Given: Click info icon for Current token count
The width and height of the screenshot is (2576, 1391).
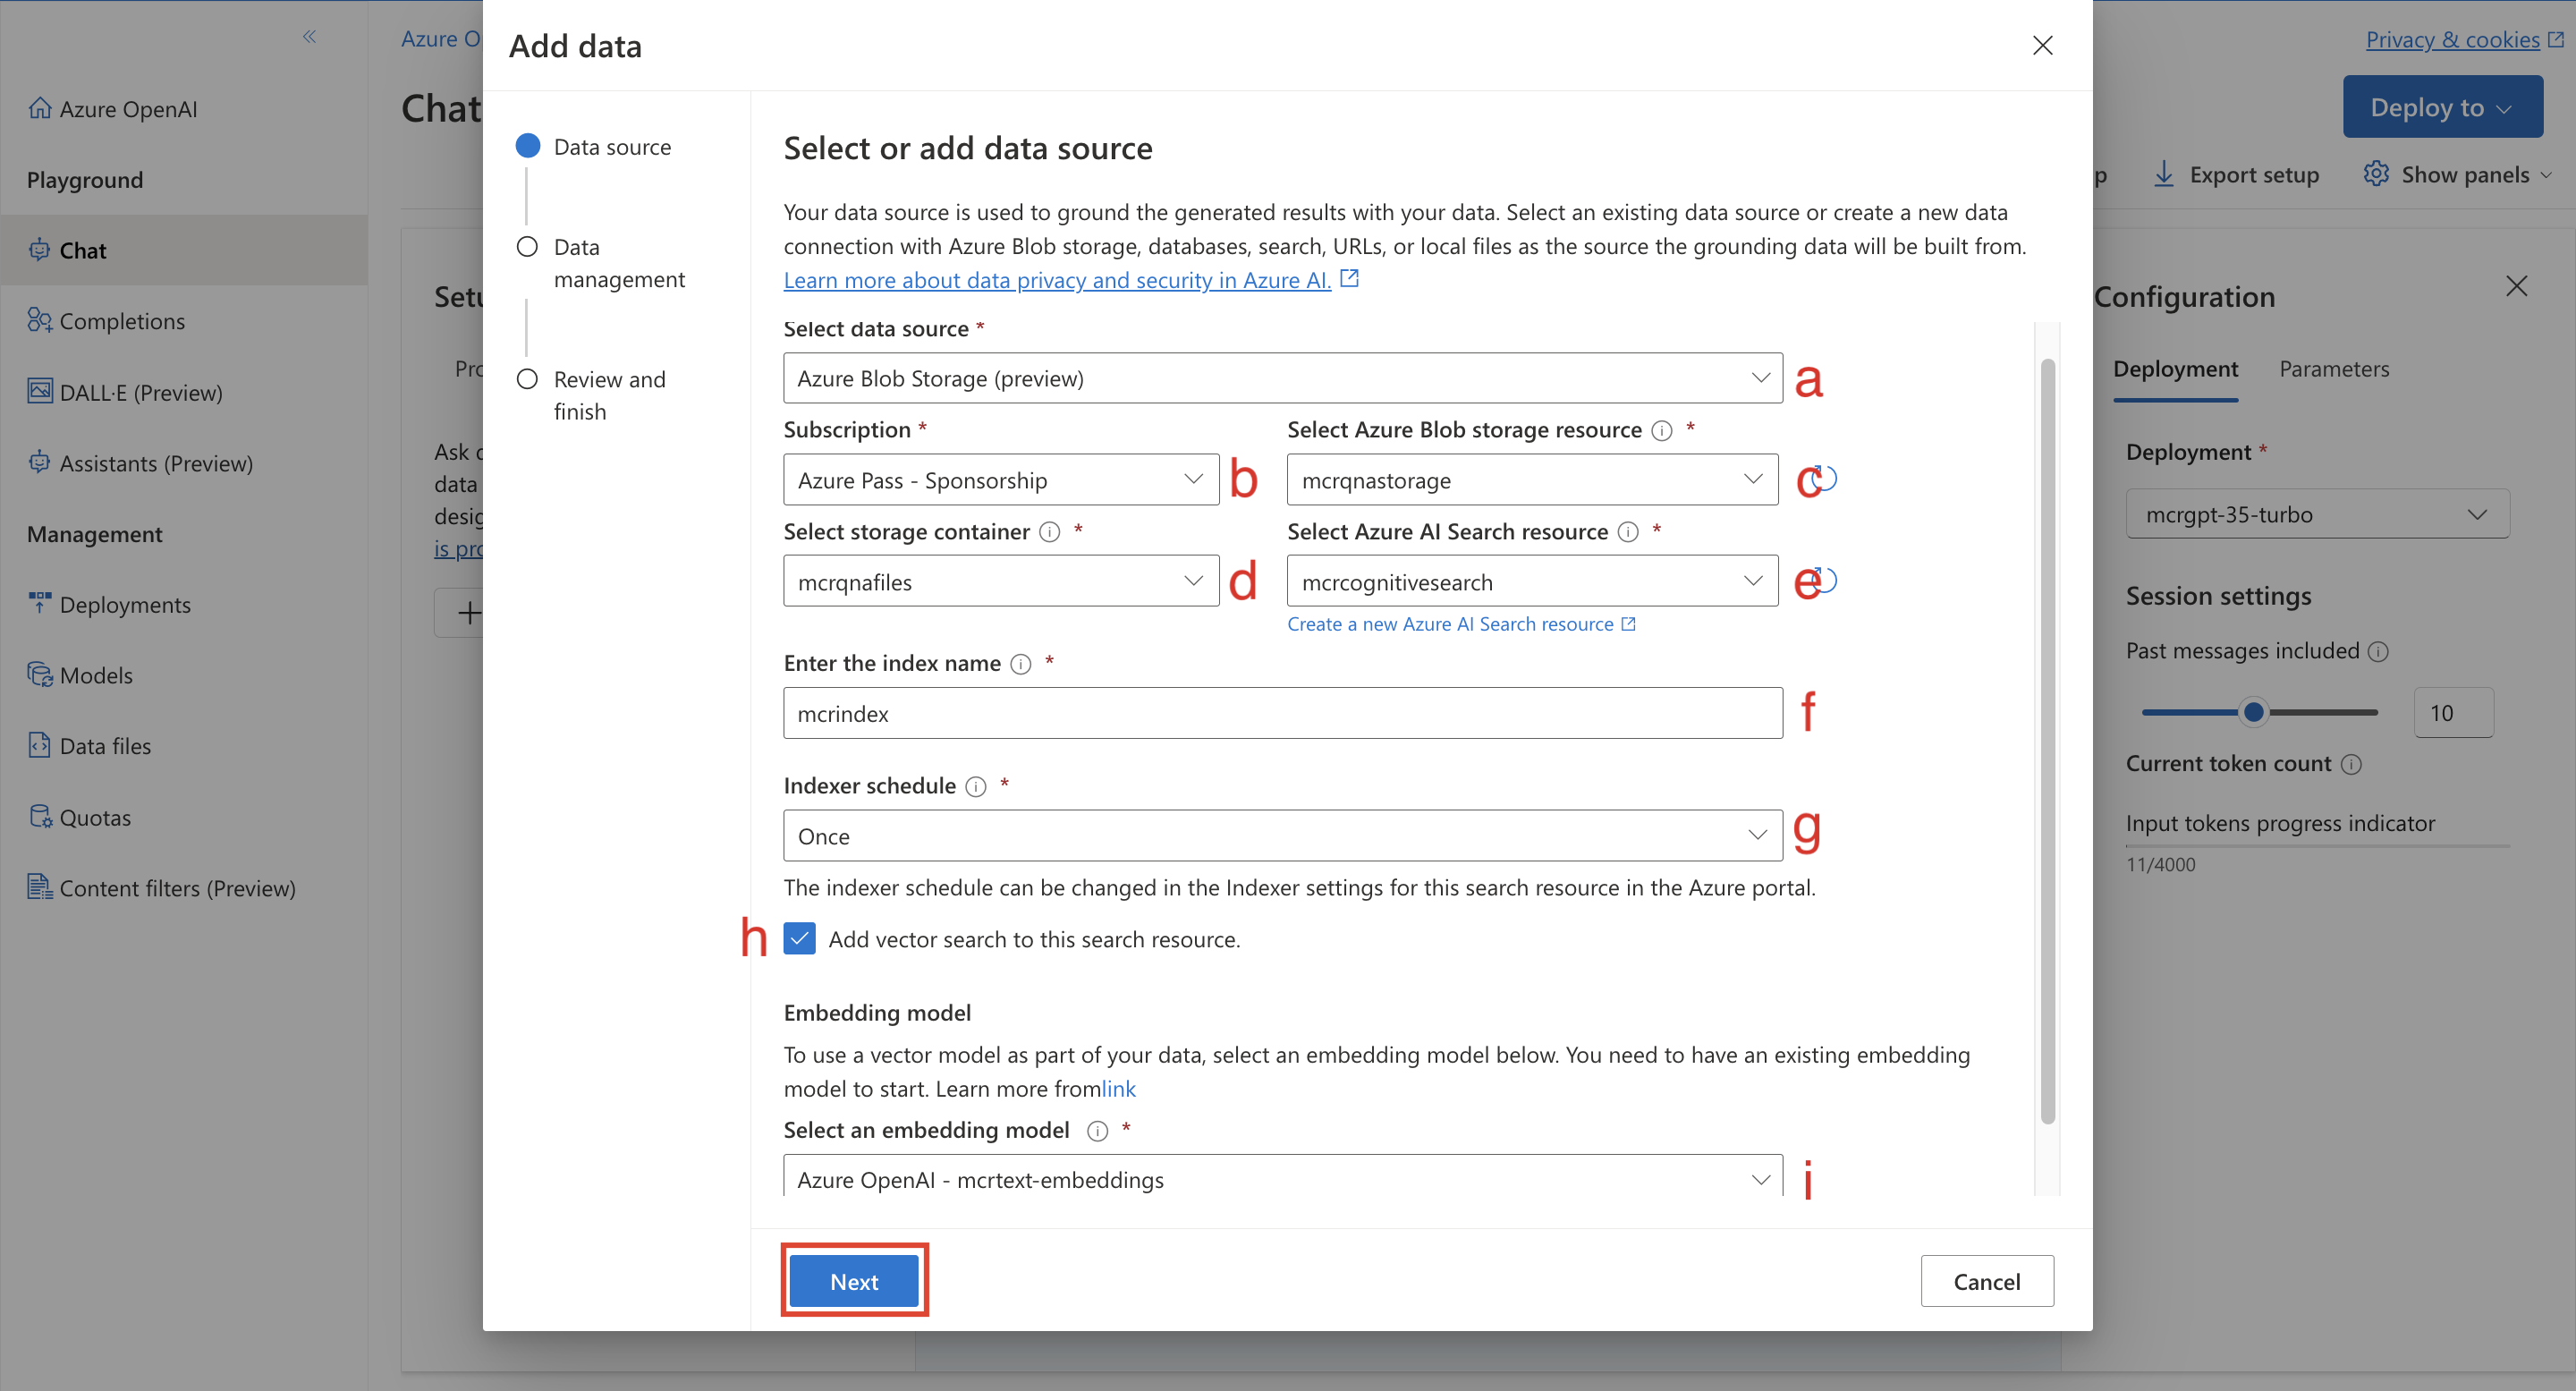Looking at the screenshot, I should coord(2351,765).
